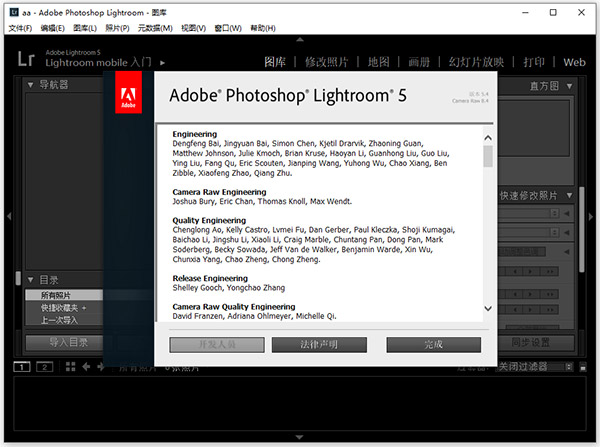The image size is (600, 447).
Task: Switch to the 幻灯片放映 module
Action: [476, 62]
